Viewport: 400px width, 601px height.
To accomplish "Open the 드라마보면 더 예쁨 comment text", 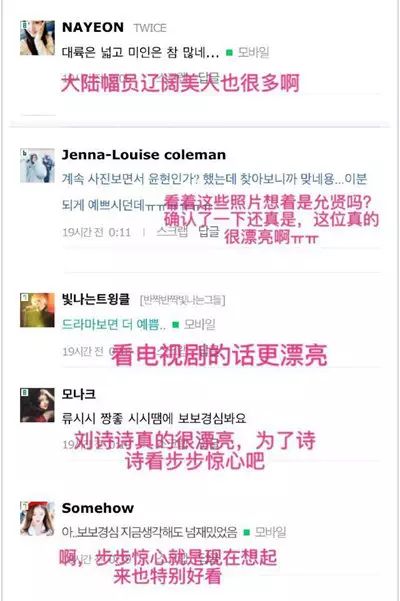I will coord(114,325).
